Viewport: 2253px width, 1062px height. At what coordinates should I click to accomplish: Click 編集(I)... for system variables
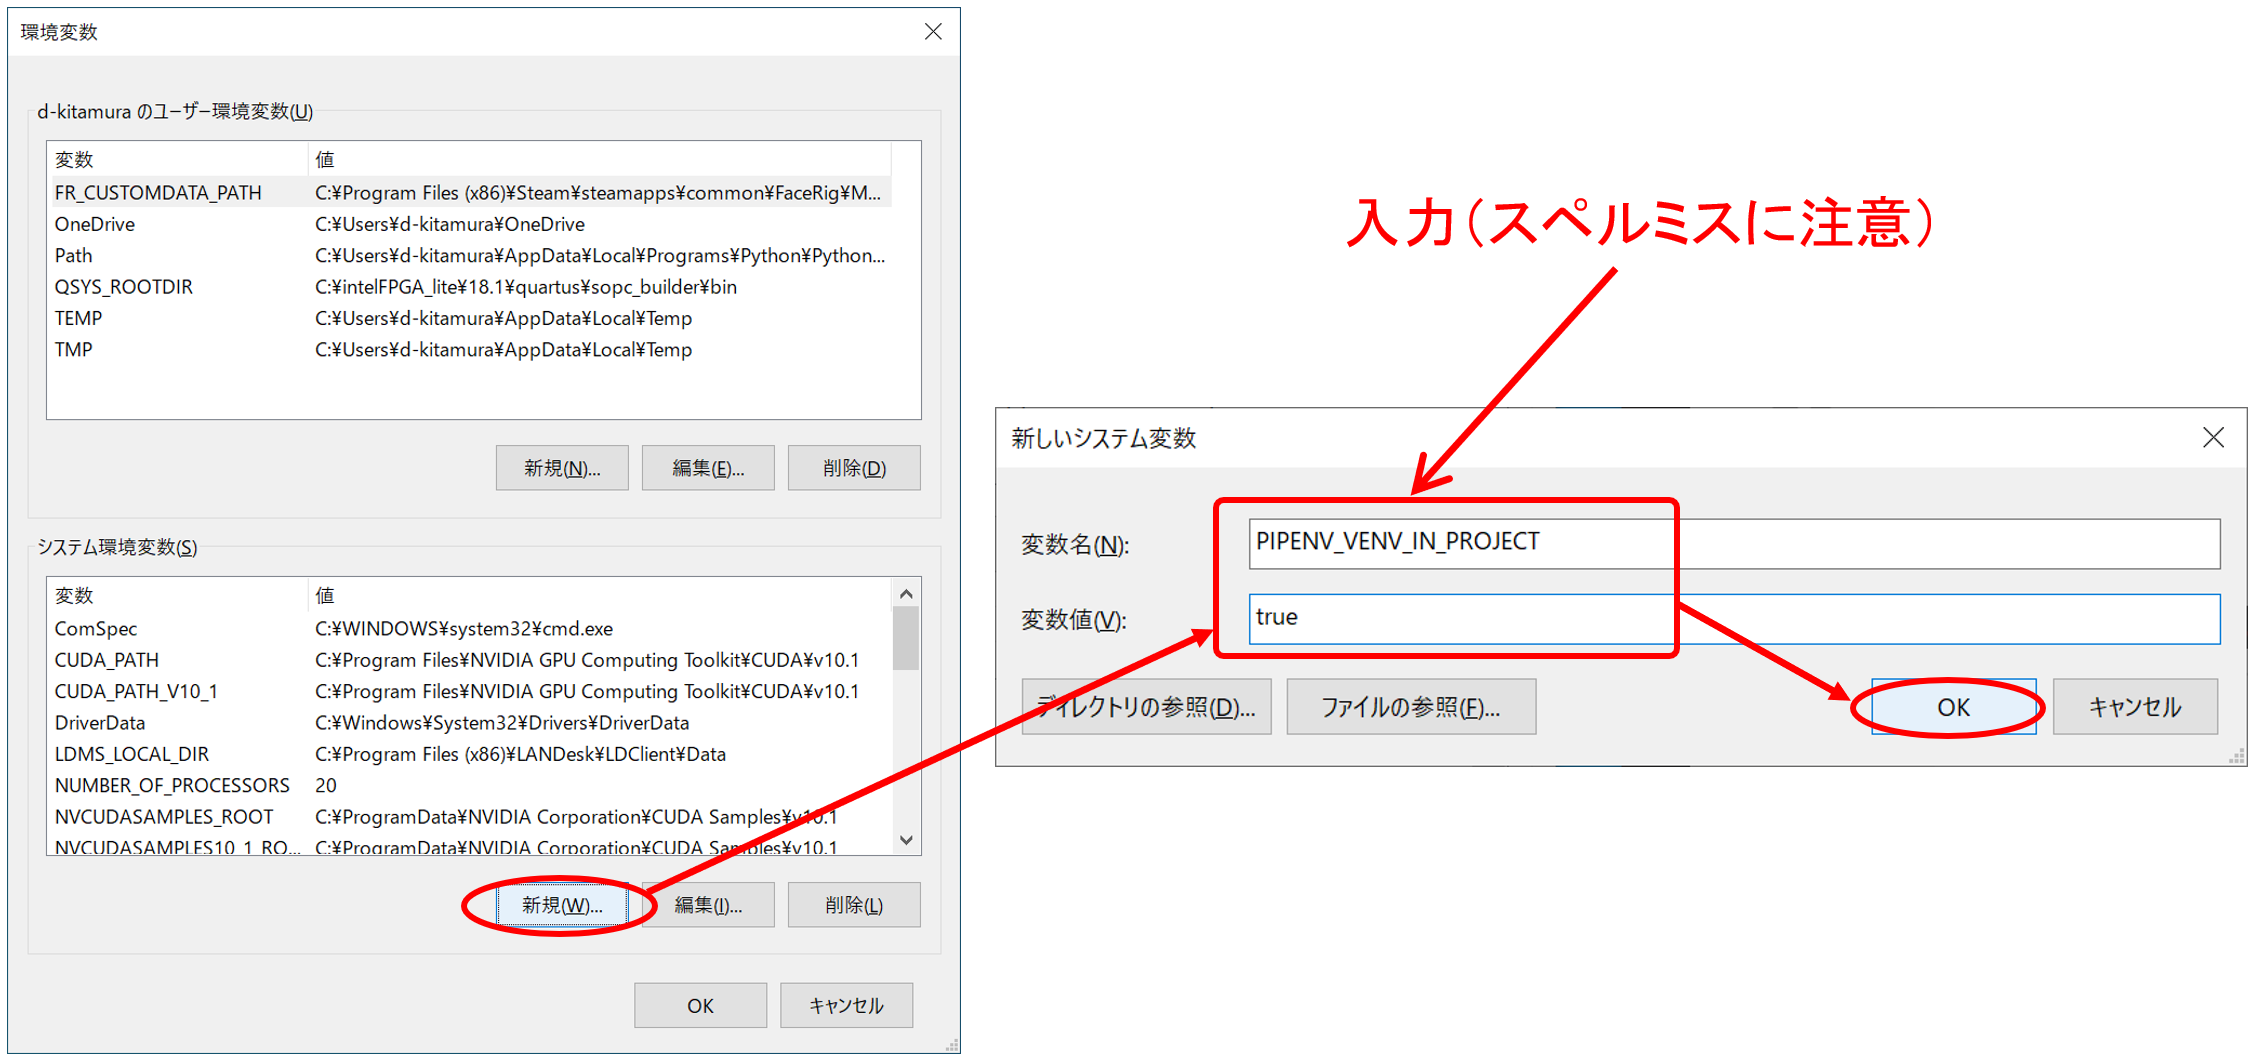click(x=708, y=905)
